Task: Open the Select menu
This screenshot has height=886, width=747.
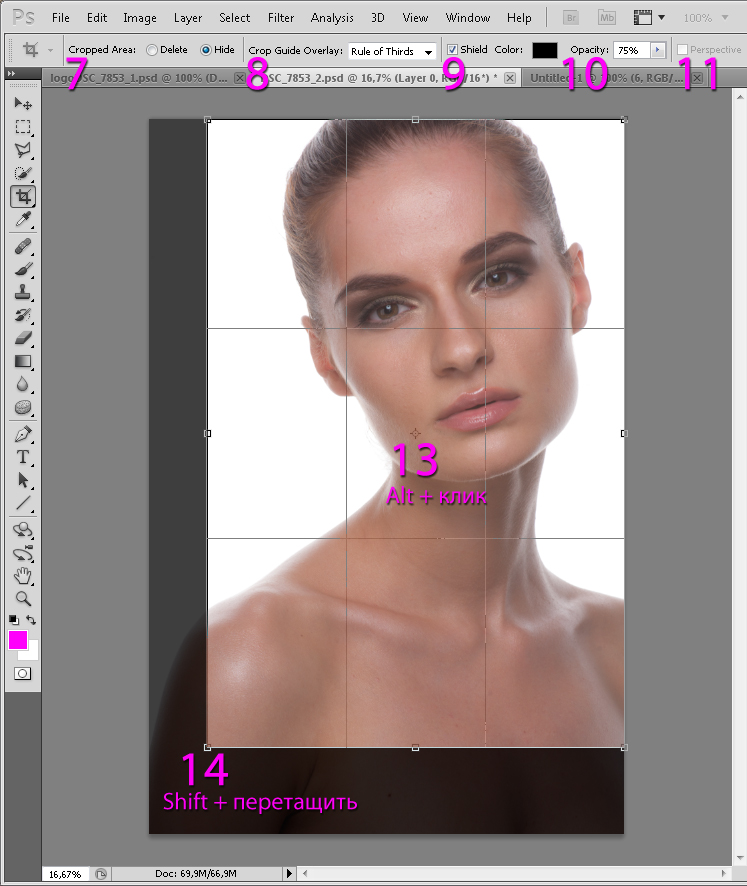Action: (x=234, y=18)
